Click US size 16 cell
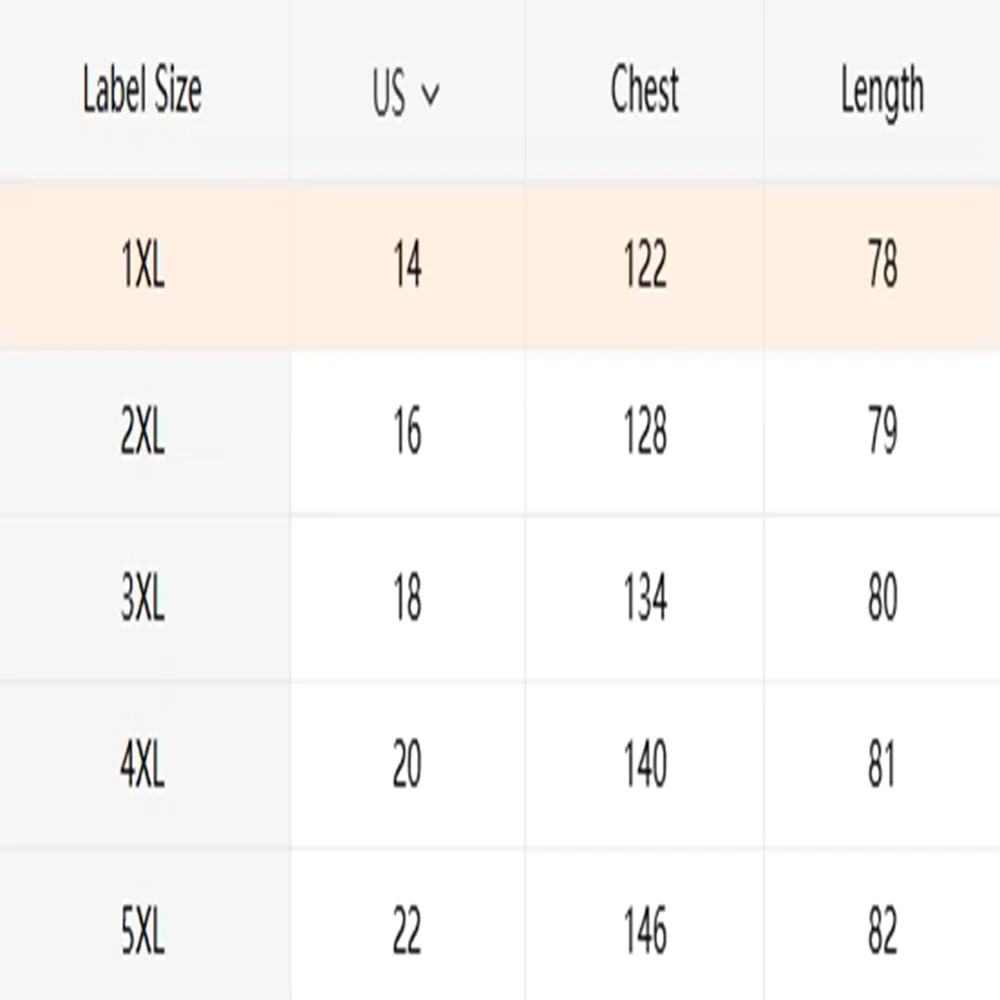Screen dimensions: 1000x1000 point(407,433)
